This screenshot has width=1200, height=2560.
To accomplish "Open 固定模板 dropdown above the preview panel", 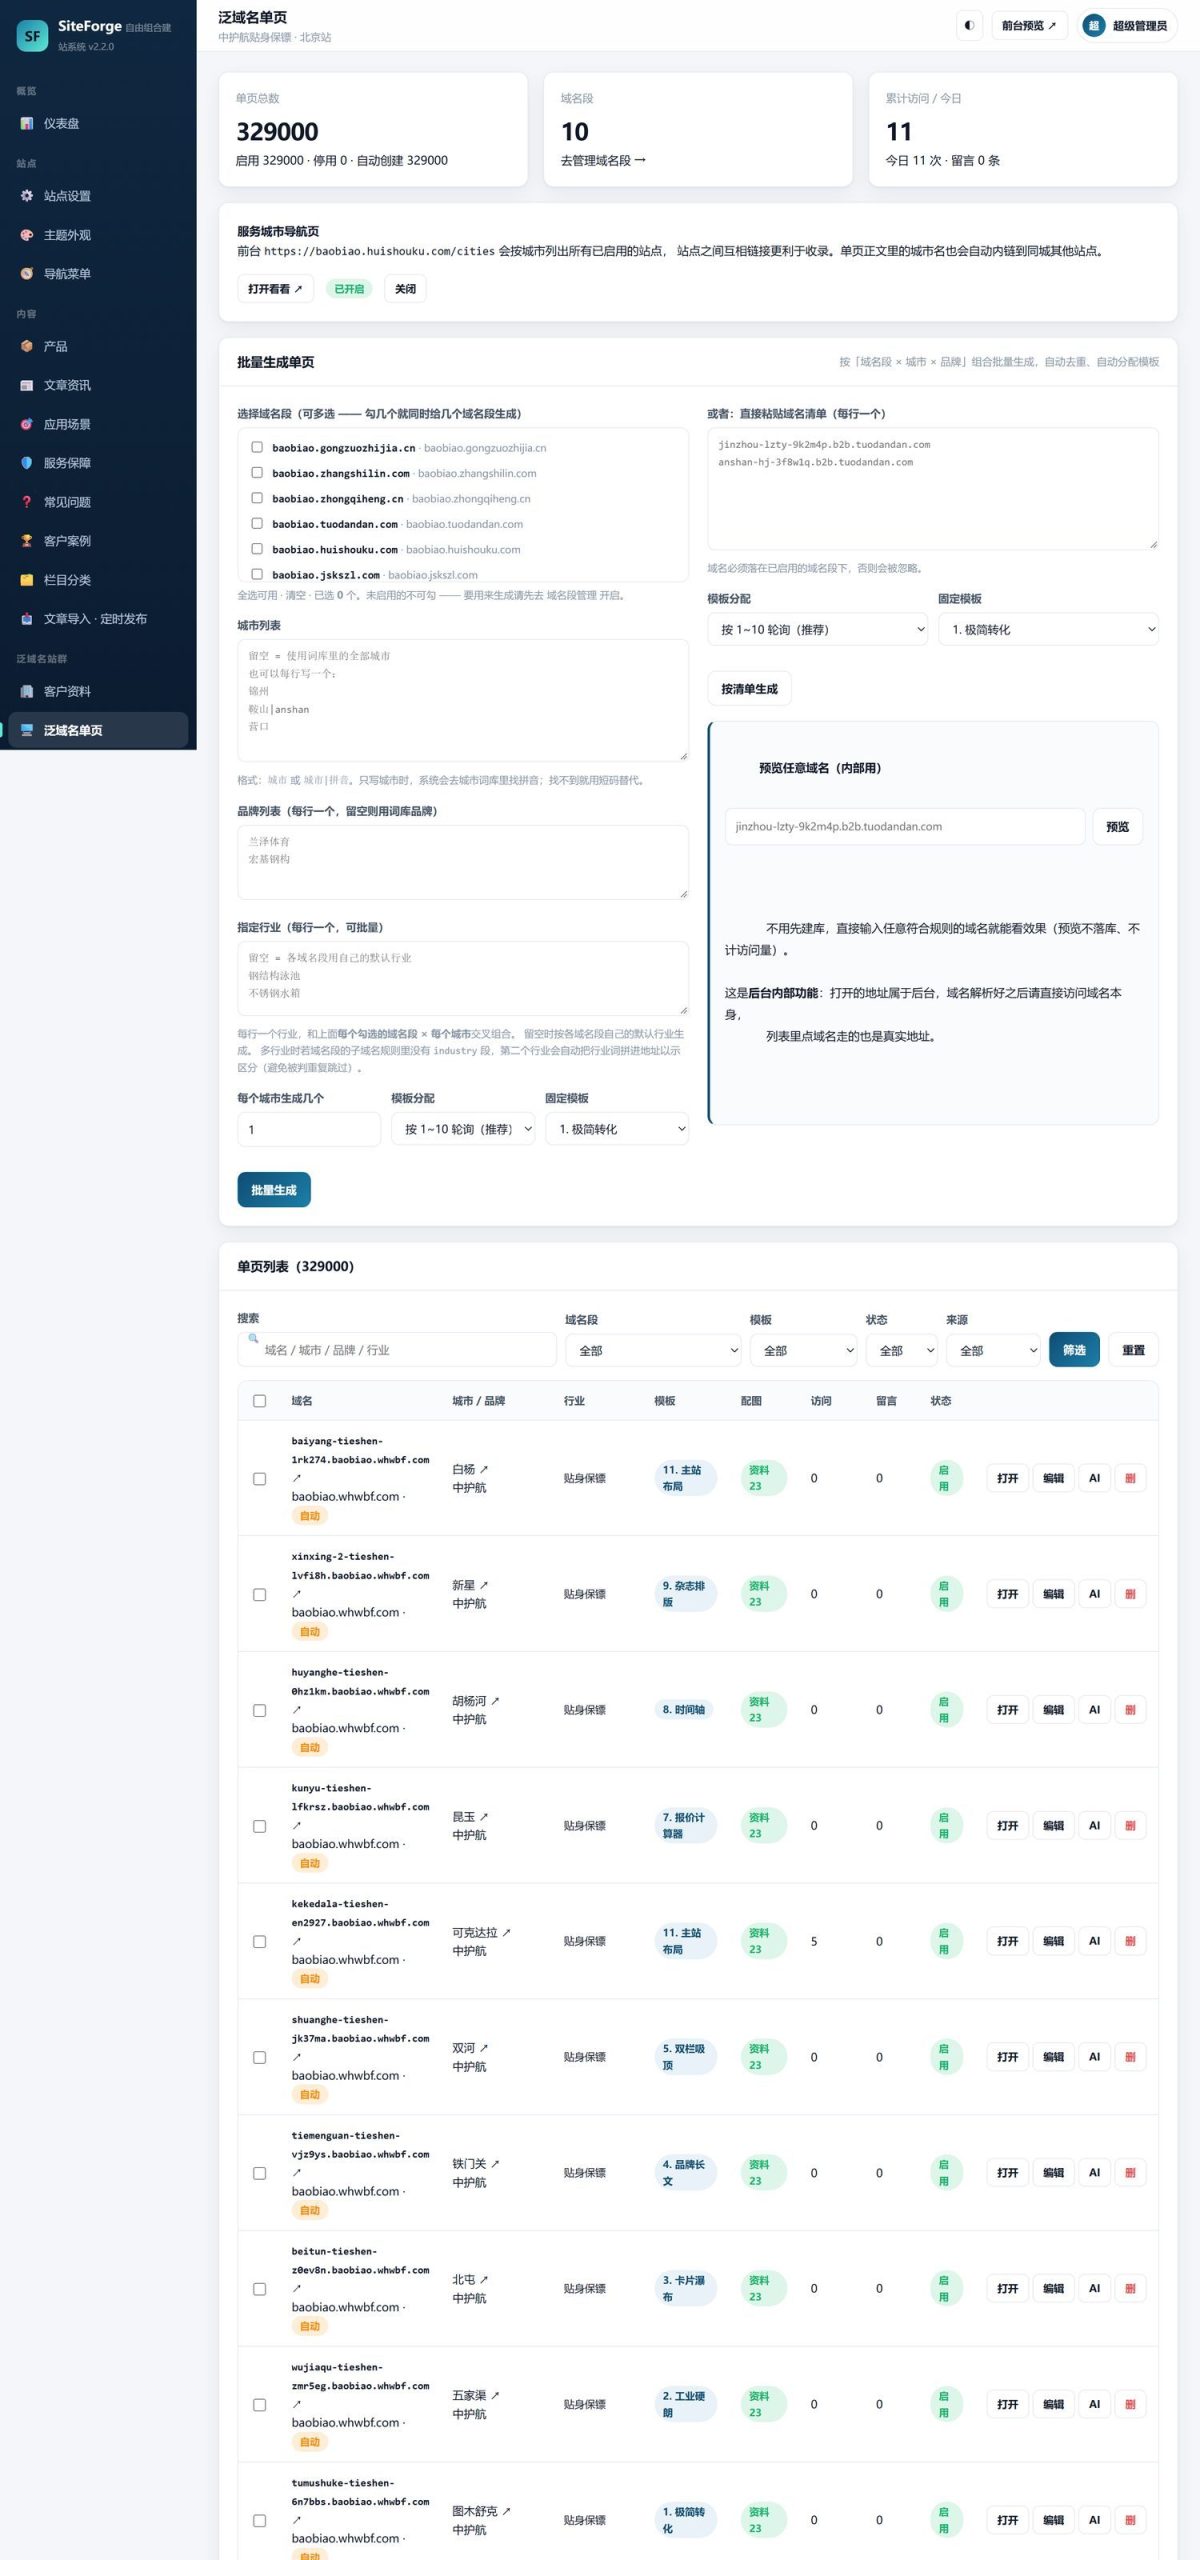I will pyautogui.click(x=1048, y=630).
